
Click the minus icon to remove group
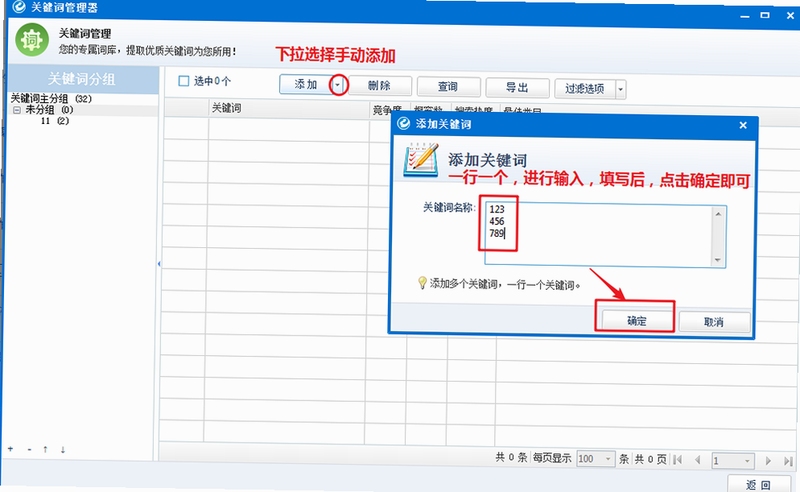click(30, 450)
